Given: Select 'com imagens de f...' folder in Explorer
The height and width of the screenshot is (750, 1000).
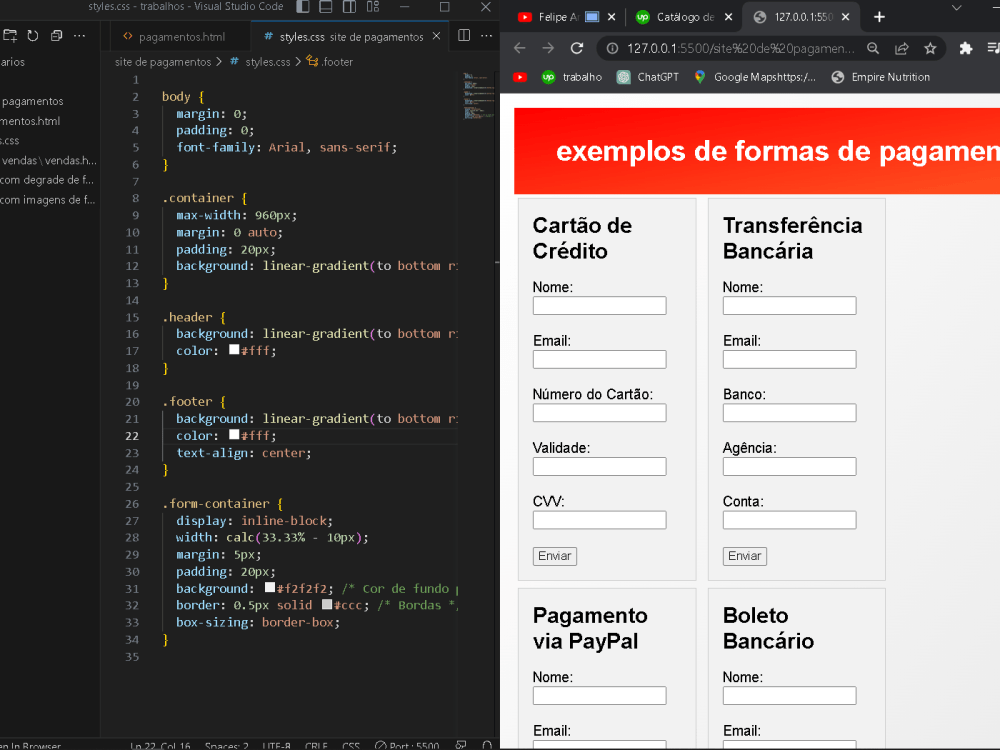Looking at the screenshot, I should pyautogui.click(x=47, y=200).
